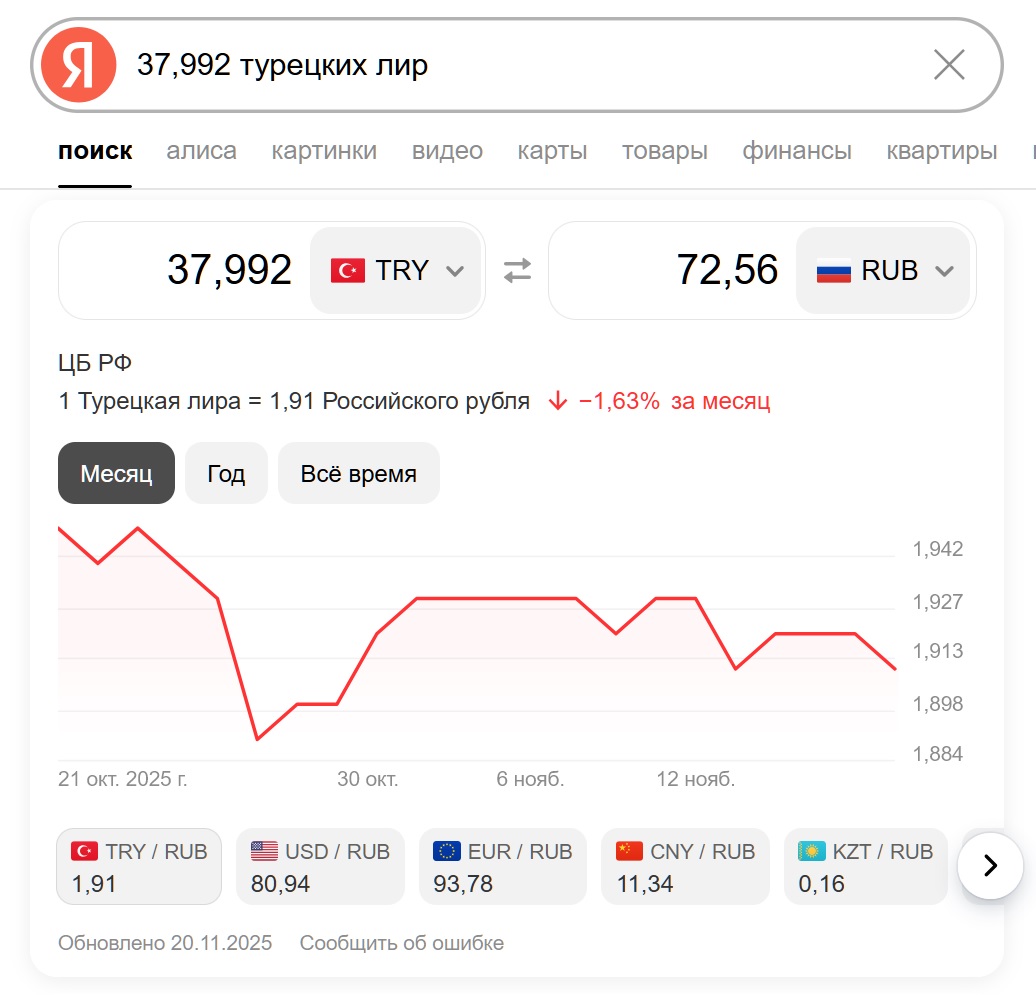This screenshot has height=995, width=1036.
Task: Click the Russian flag icon in the converter
Action: 834,270
